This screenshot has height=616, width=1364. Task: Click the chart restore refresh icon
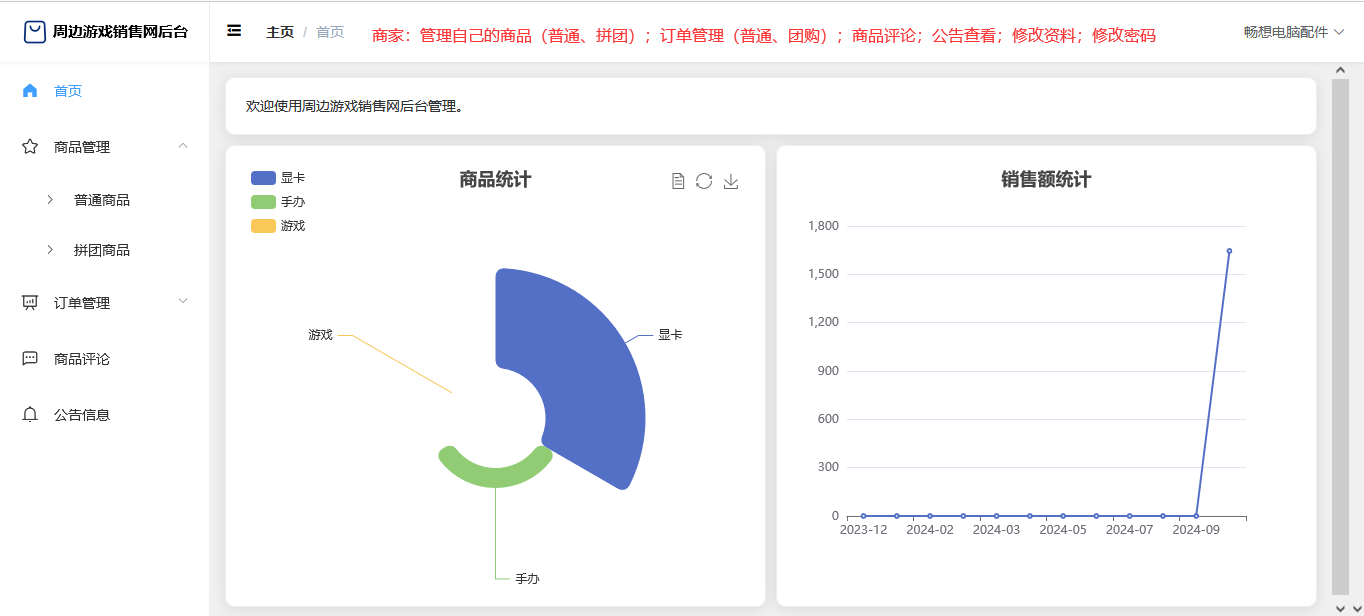click(704, 181)
